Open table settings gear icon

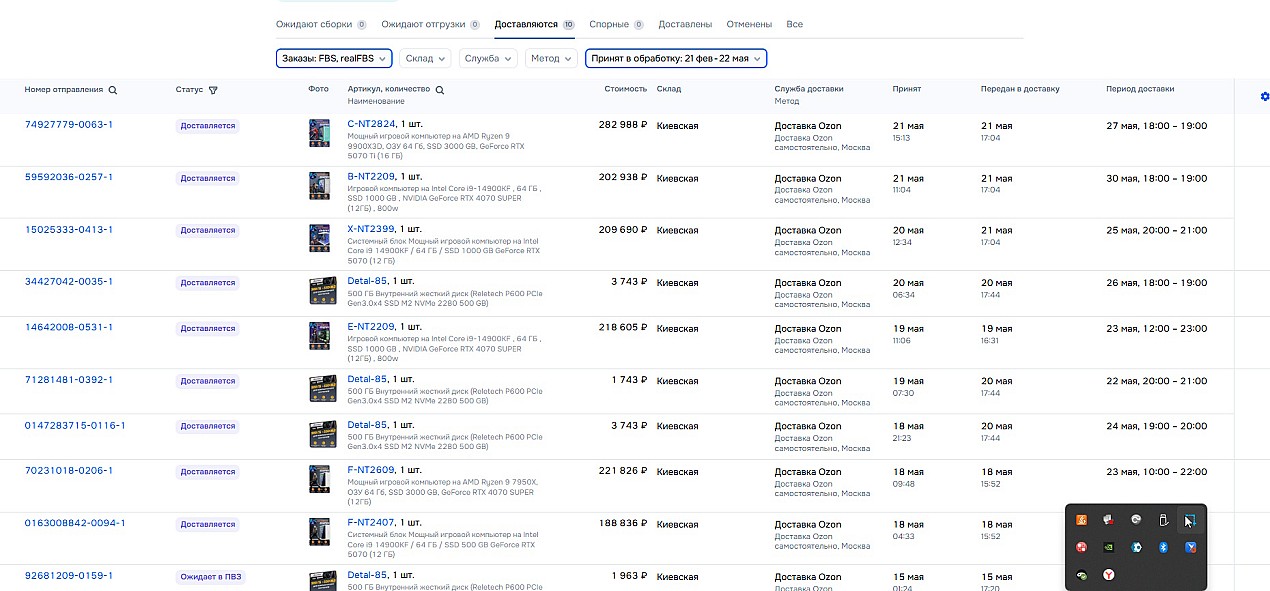1265,96
